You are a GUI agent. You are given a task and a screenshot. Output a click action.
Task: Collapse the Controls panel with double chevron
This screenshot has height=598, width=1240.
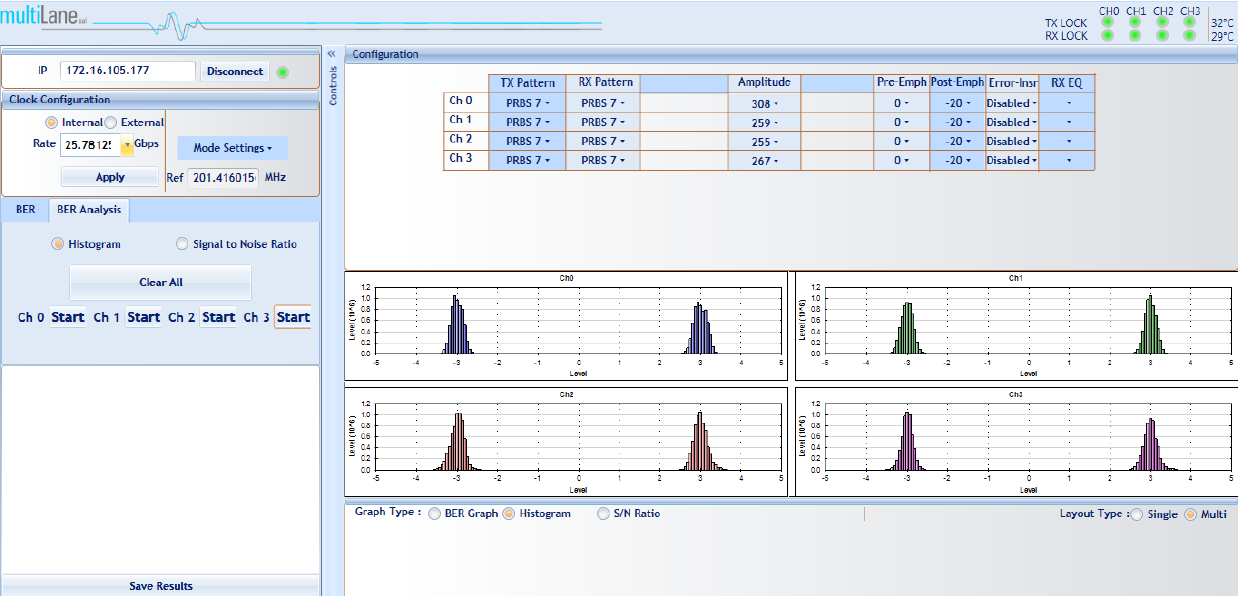[x=331, y=54]
